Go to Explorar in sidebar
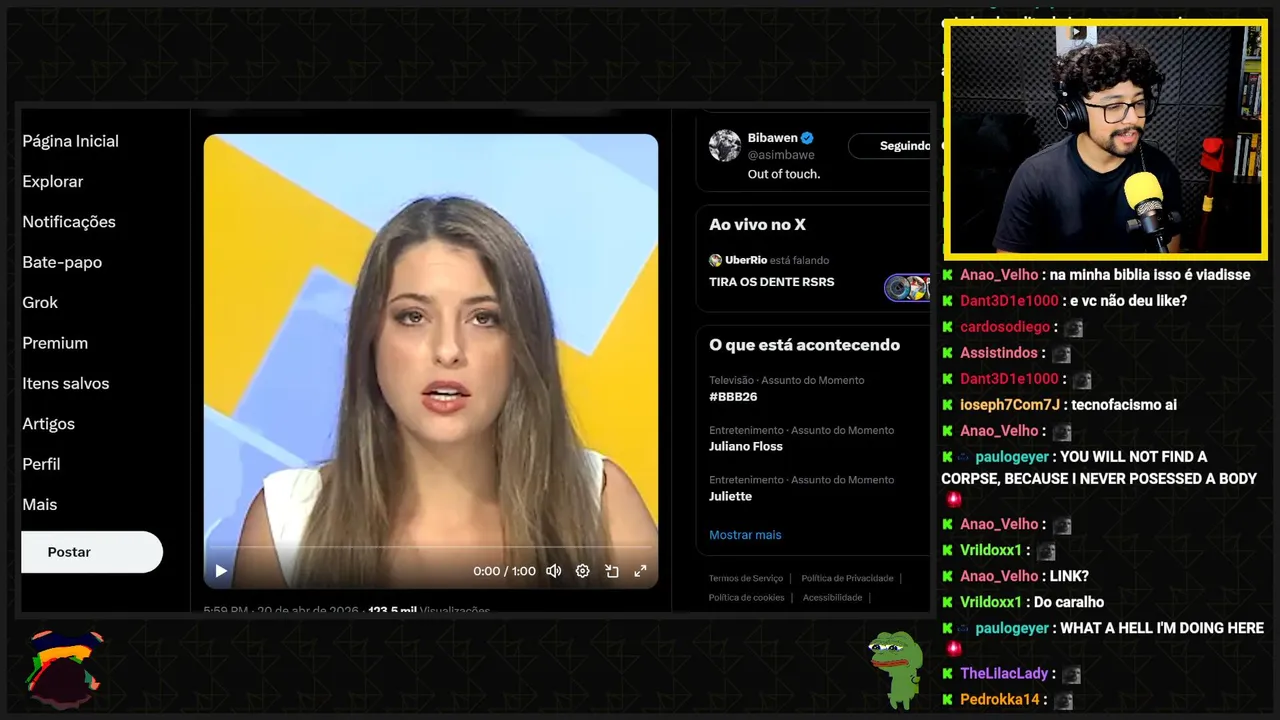The width and height of the screenshot is (1280, 720). 53,181
